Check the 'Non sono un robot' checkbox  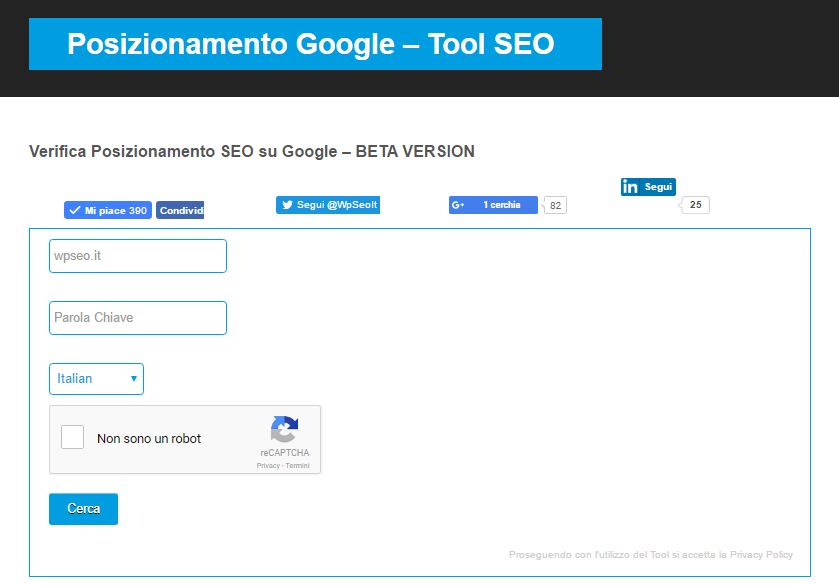[x=71, y=437]
